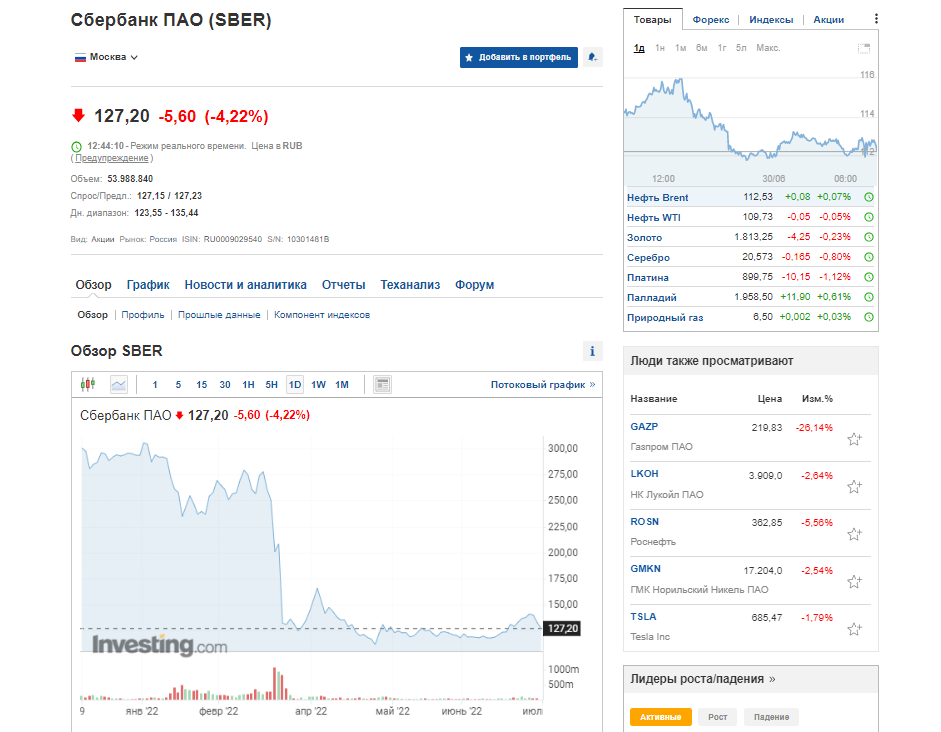This screenshot has height=732, width=941.
Task: Open the chart layout icon right of 1M
Action: [381, 384]
